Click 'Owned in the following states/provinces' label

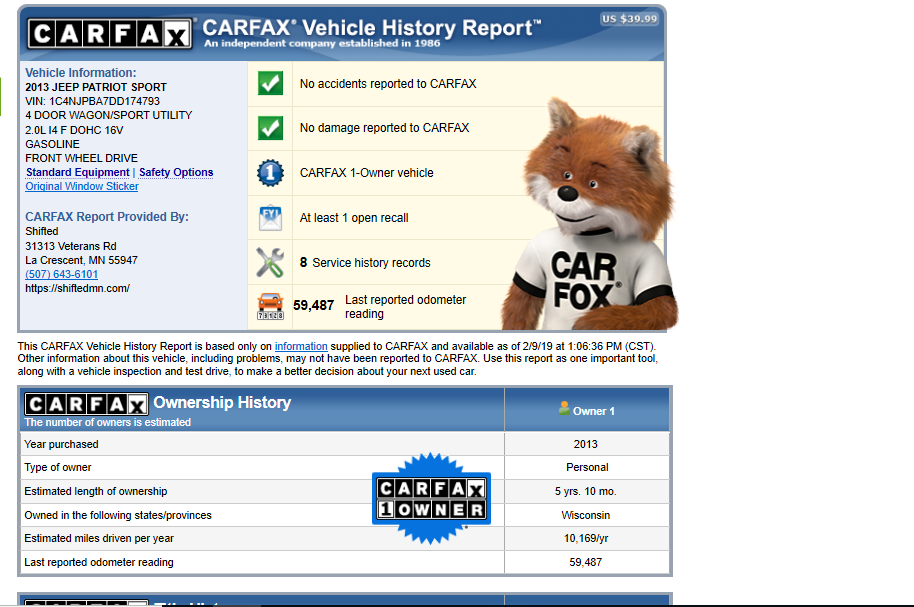tap(118, 515)
